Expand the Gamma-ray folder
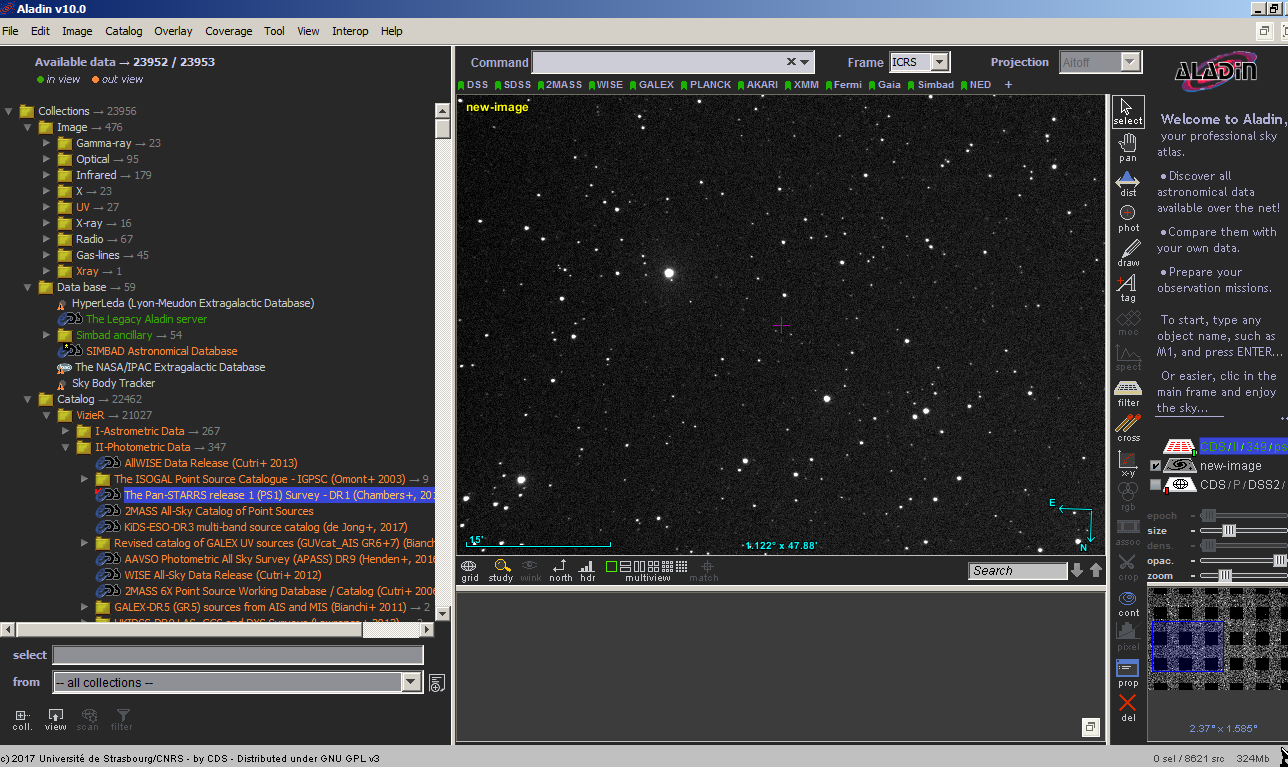 point(46,143)
